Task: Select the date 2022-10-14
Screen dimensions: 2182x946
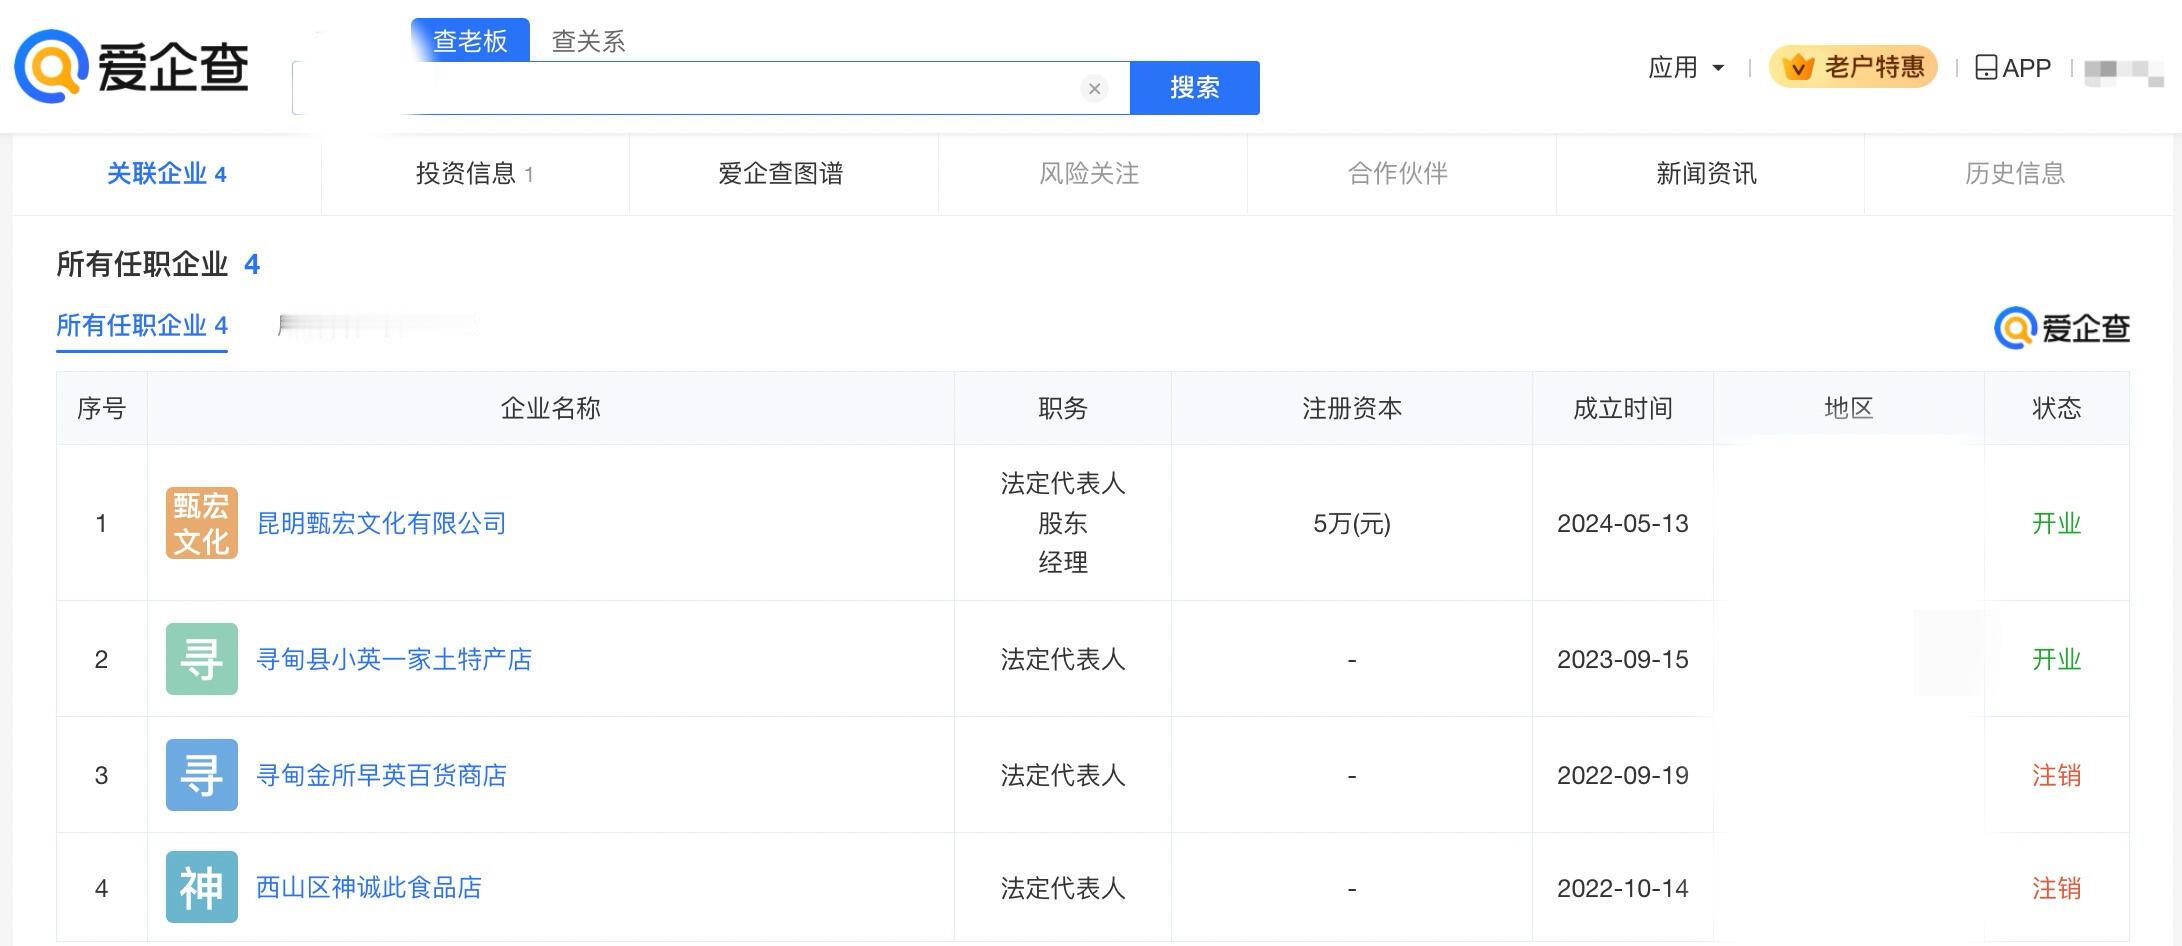Action: click(1622, 888)
